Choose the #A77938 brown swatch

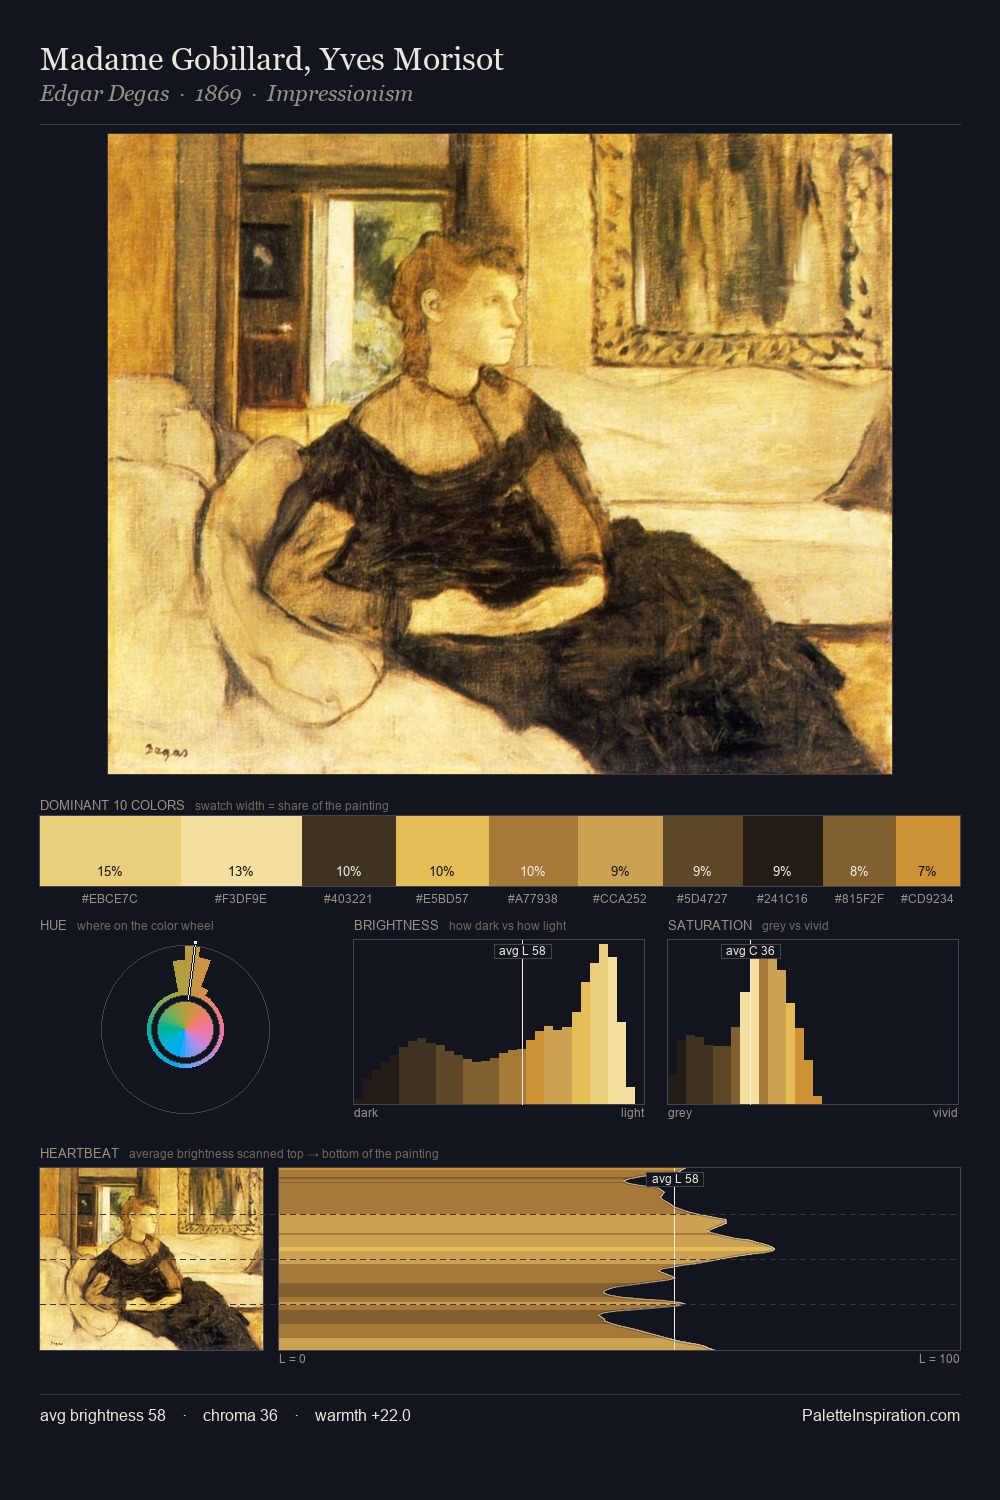click(x=533, y=851)
